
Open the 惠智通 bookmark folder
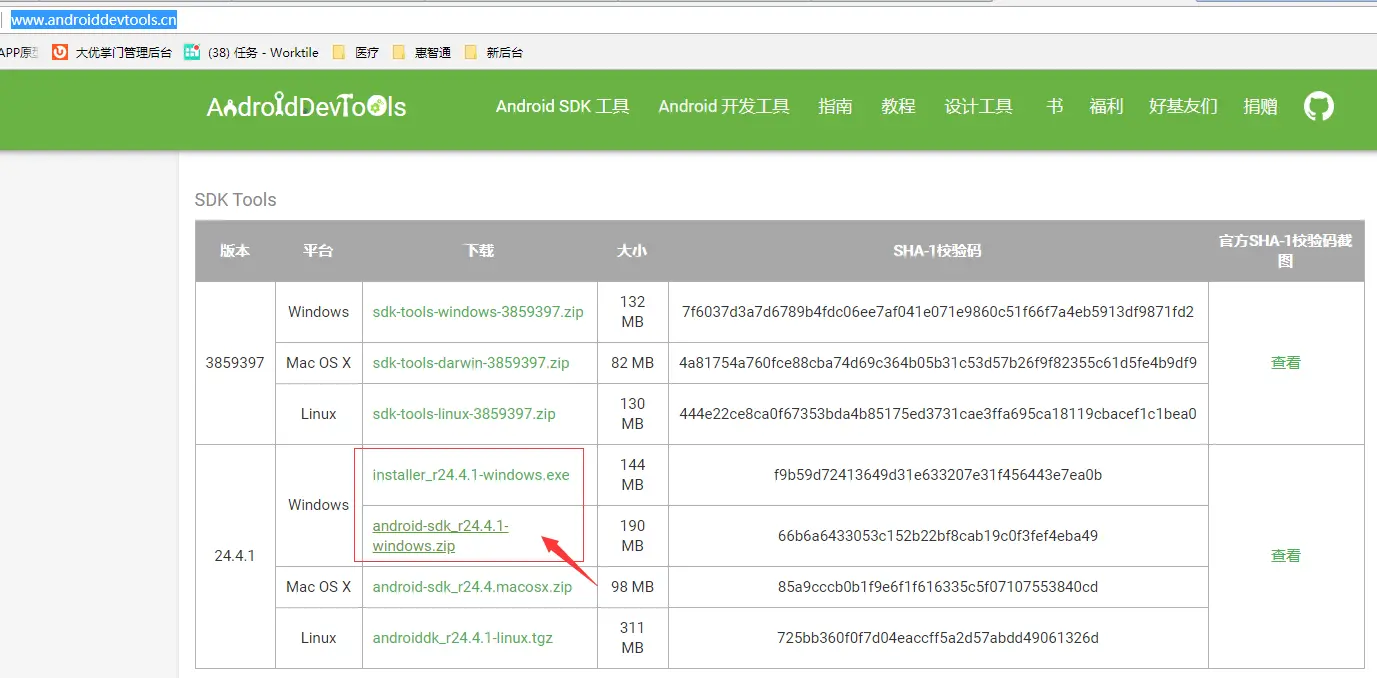[x=422, y=52]
